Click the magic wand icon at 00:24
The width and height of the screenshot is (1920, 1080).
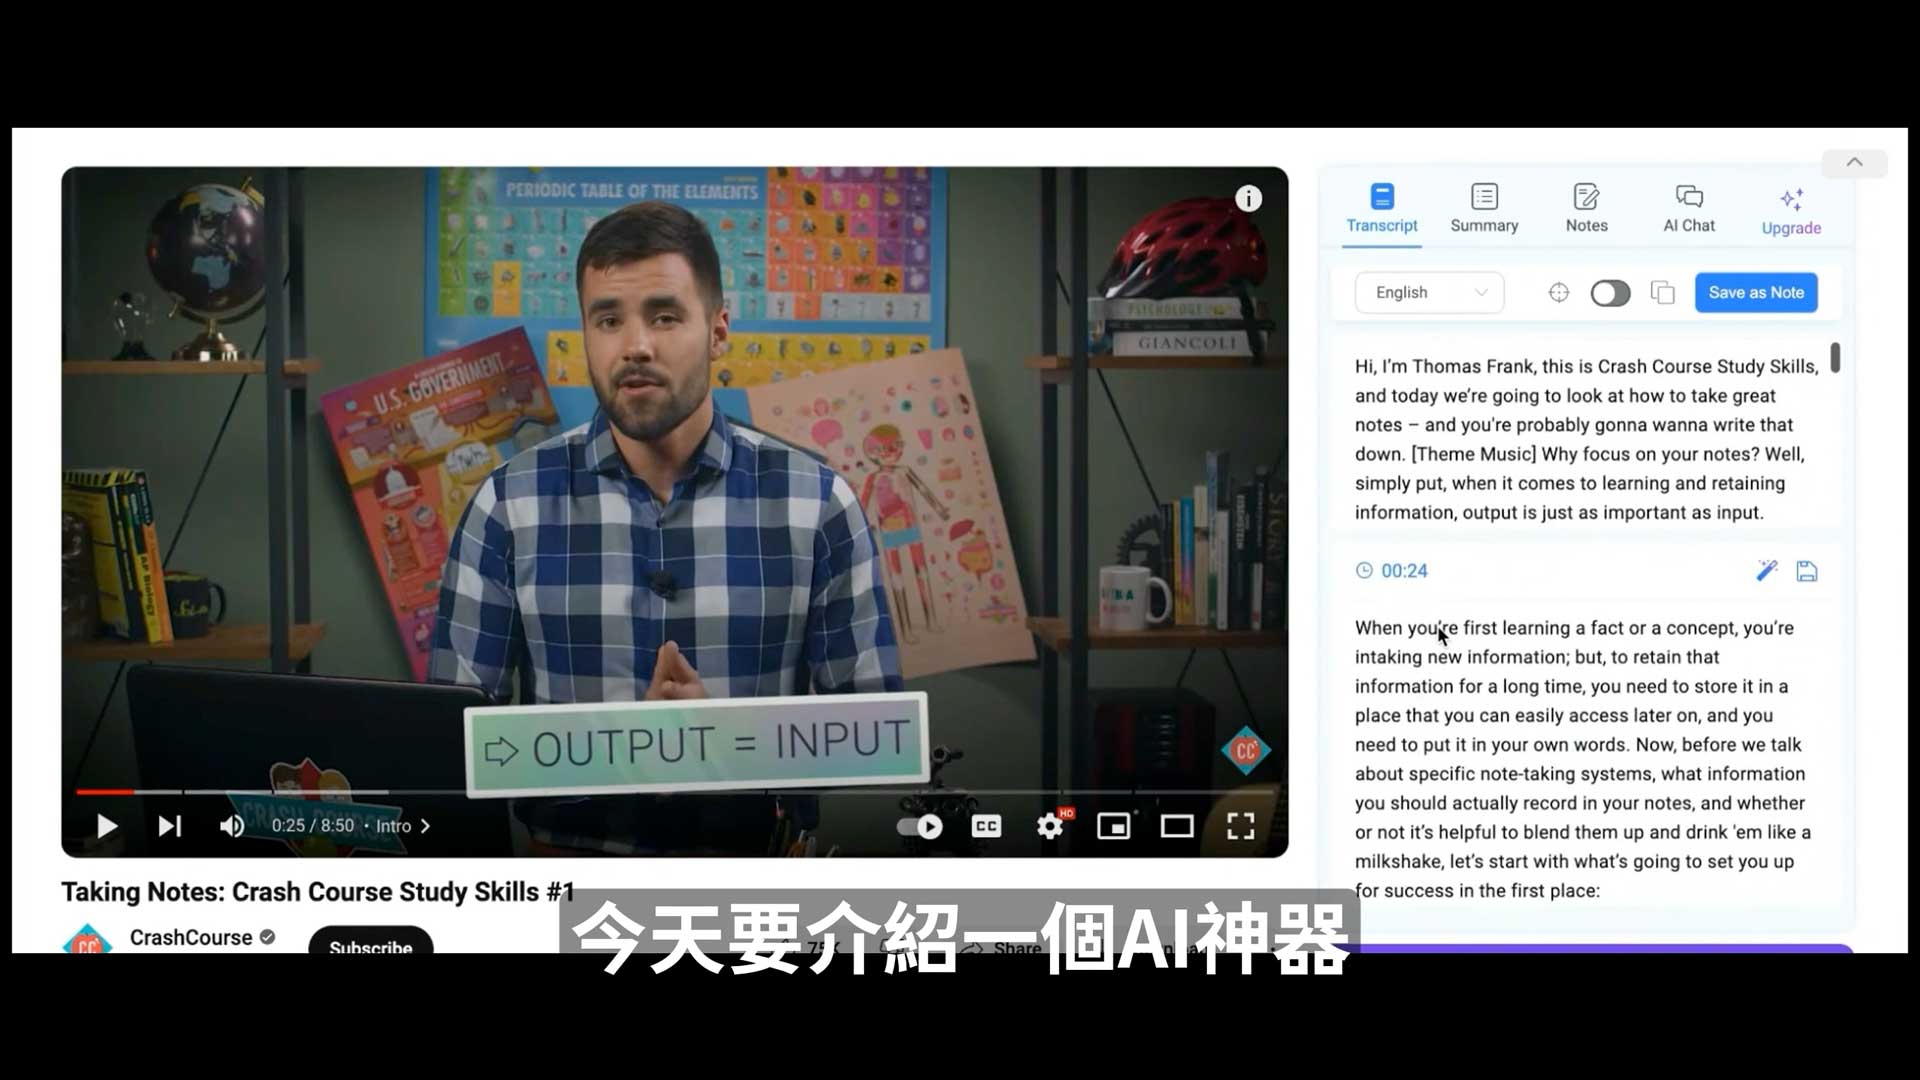(1767, 570)
